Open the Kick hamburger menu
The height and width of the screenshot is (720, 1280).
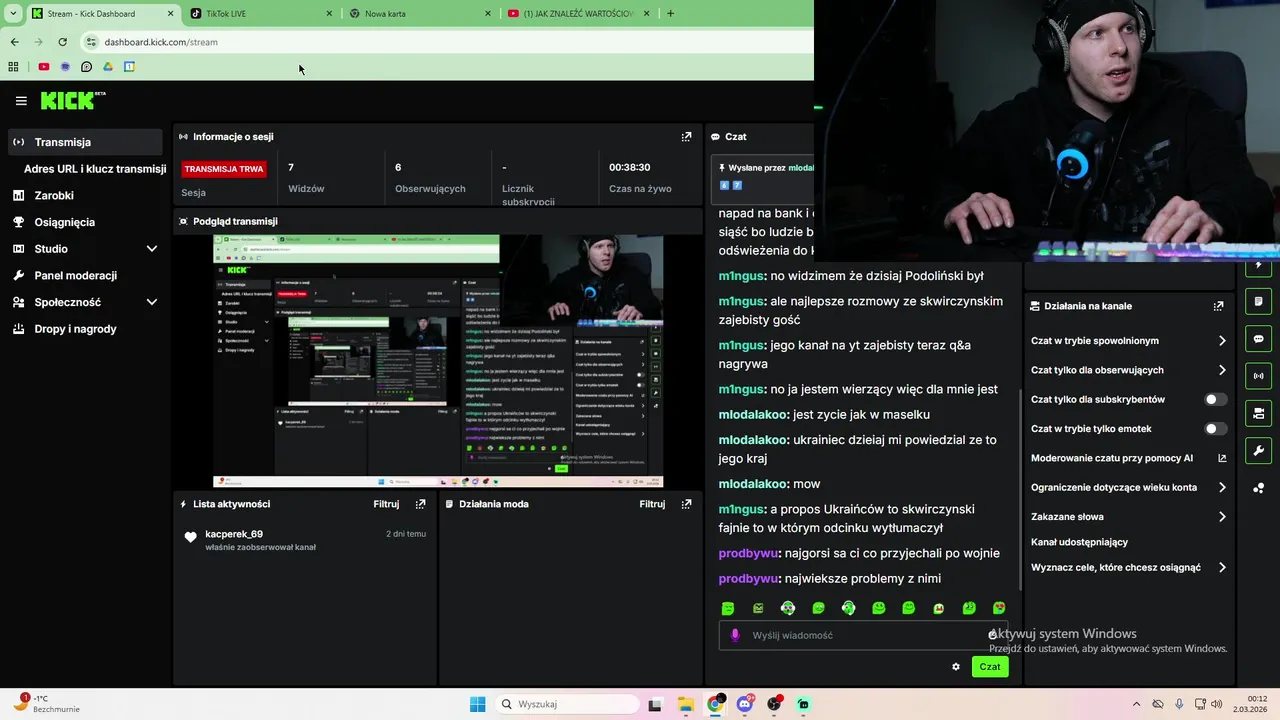pyautogui.click(x=21, y=101)
